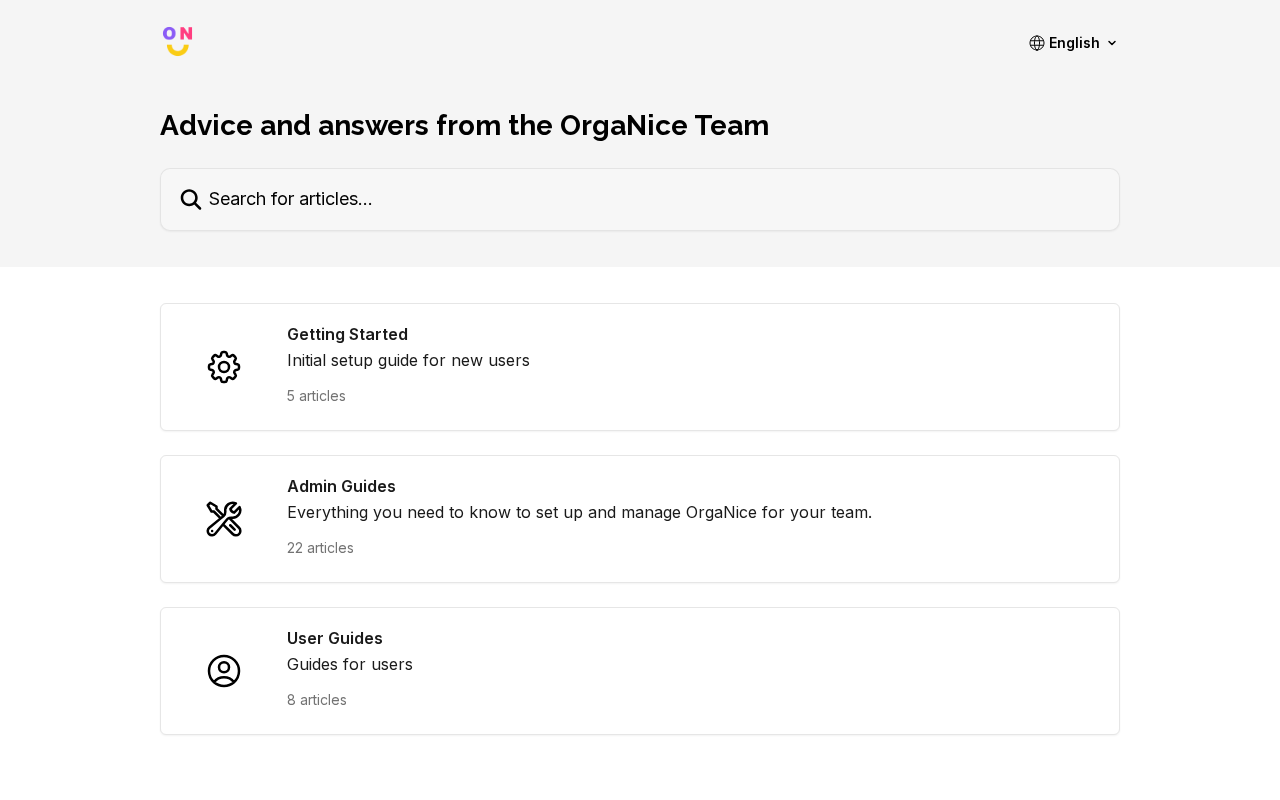The image size is (1280, 800).
Task: Click the Initial setup guide description
Action: (x=408, y=360)
